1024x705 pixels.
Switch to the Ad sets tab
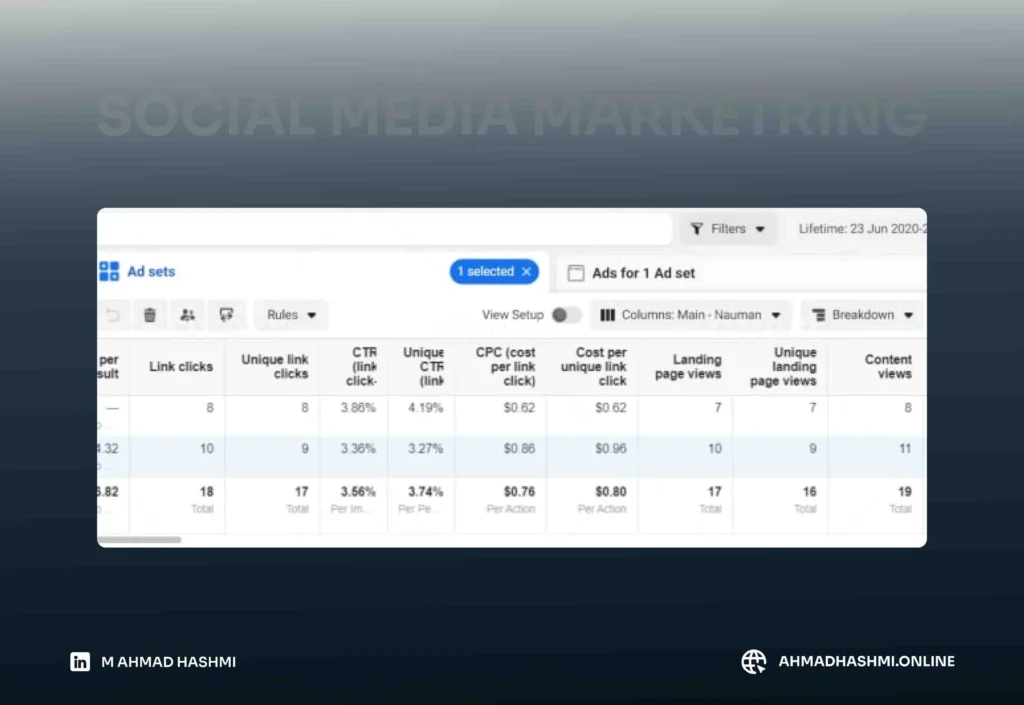pos(150,272)
